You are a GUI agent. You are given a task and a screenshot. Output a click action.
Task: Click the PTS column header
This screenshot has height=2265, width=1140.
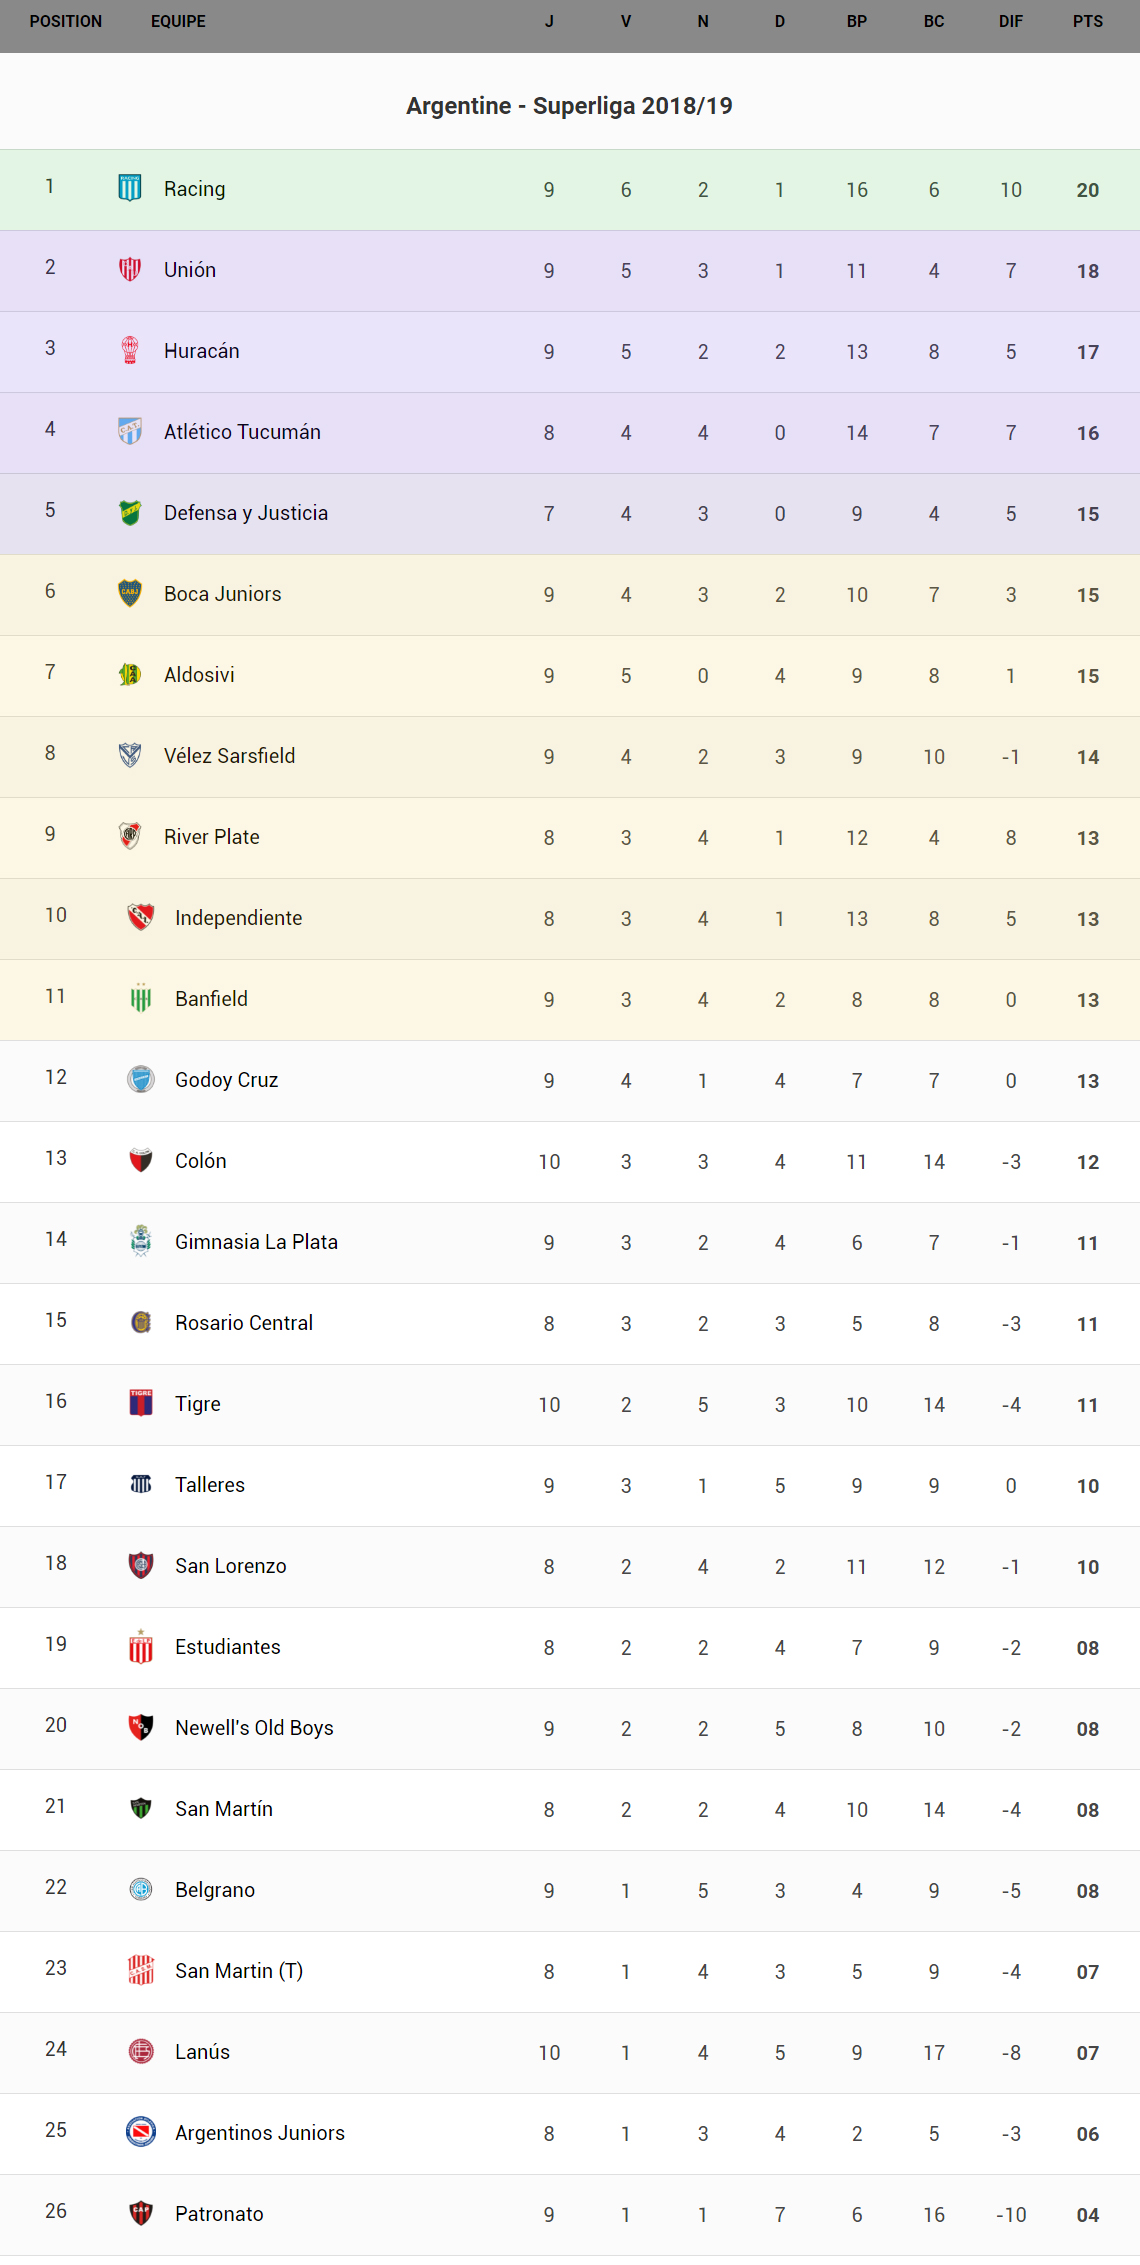tap(1087, 21)
